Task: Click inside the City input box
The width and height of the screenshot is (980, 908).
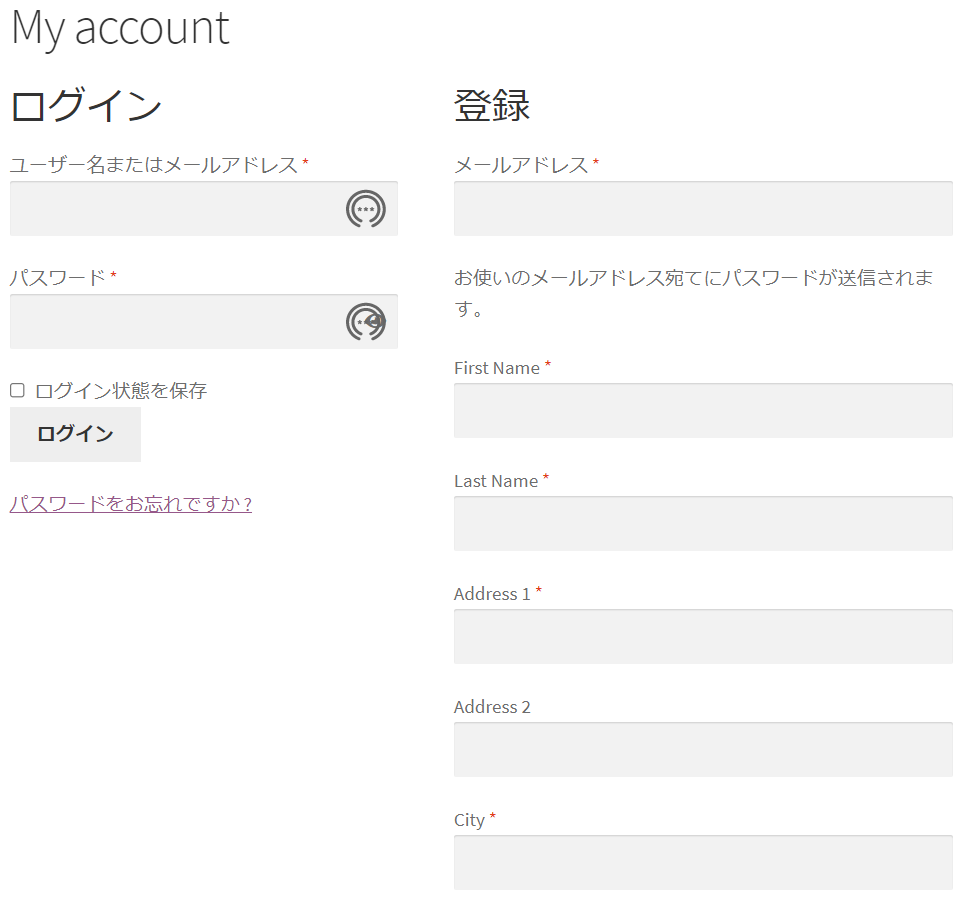Action: [703, 863]
